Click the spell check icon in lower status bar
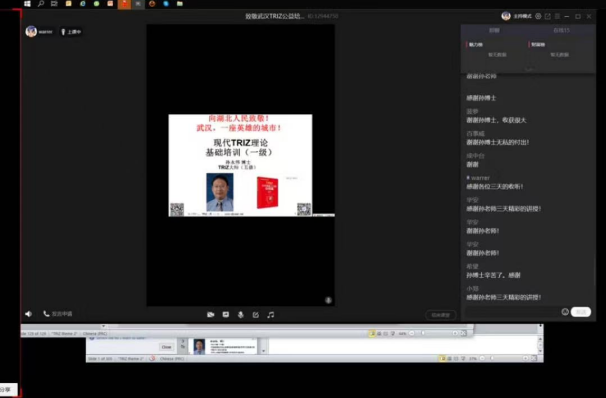606x398 pixels. coord(152,359)
